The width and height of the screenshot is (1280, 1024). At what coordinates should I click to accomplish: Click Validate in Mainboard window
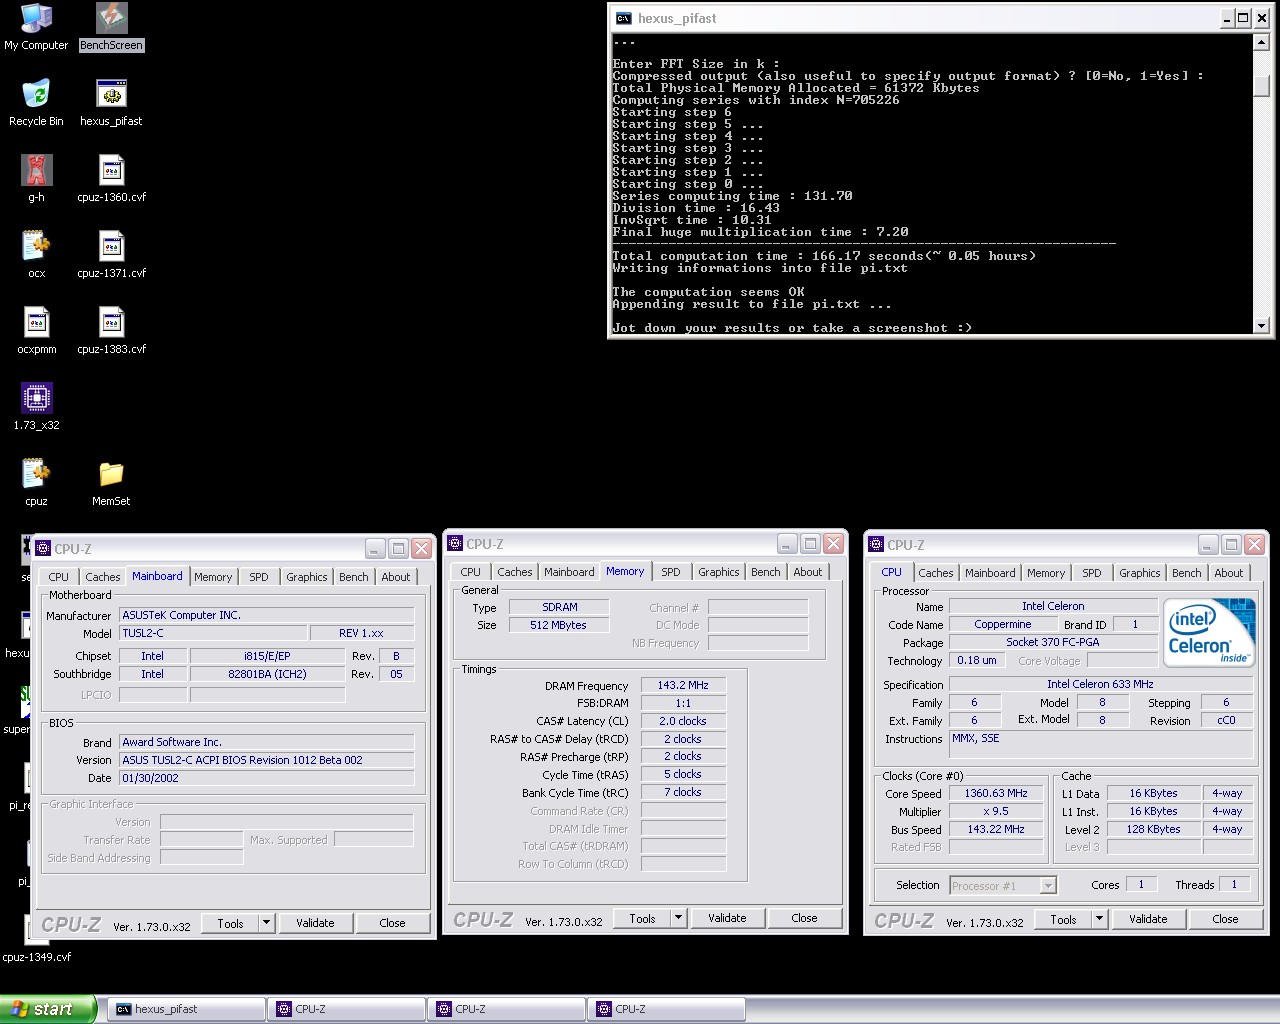point(315,923)
